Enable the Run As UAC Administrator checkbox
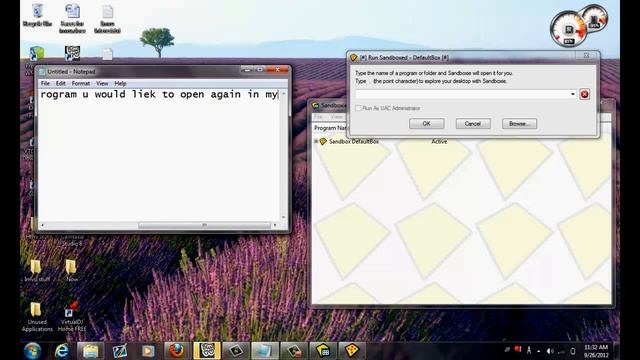The height and width of the screenshot is (360, 640). pos(358,108)
